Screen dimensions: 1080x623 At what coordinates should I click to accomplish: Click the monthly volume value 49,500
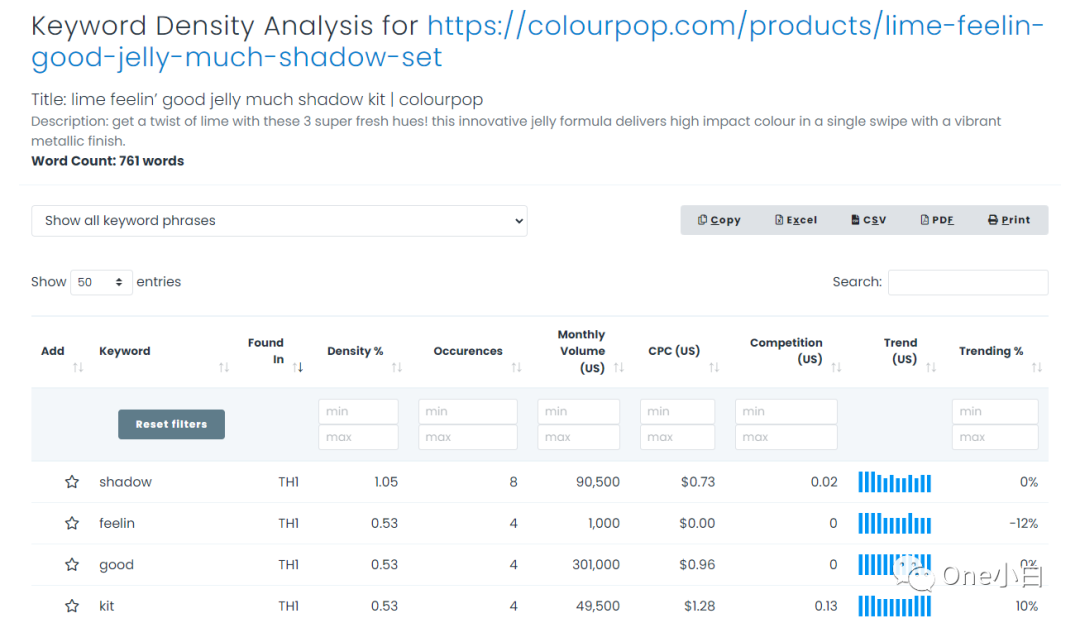598,606
